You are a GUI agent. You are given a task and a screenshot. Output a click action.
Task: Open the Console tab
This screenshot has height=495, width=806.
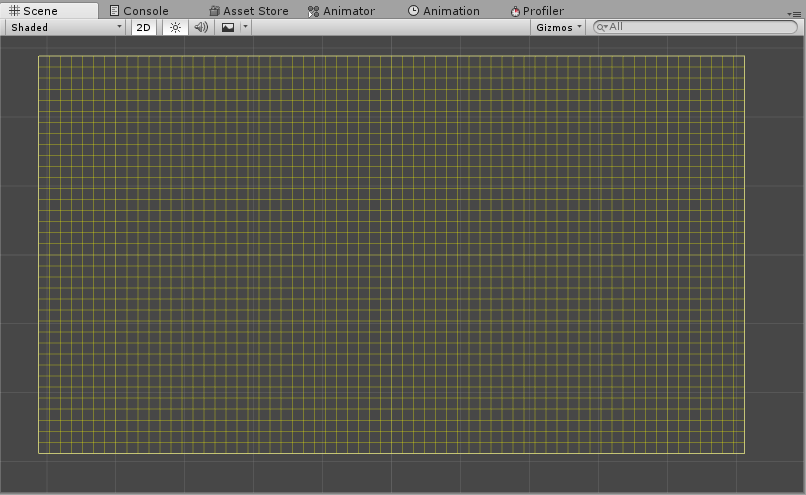point(139,11)
